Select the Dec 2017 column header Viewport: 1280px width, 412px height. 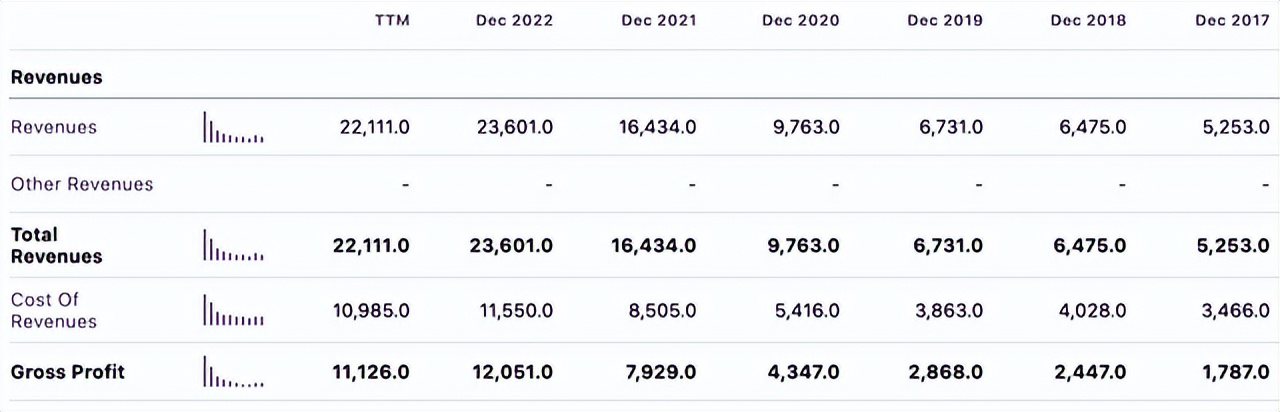pyautogui.click(x=1232, y=21)
